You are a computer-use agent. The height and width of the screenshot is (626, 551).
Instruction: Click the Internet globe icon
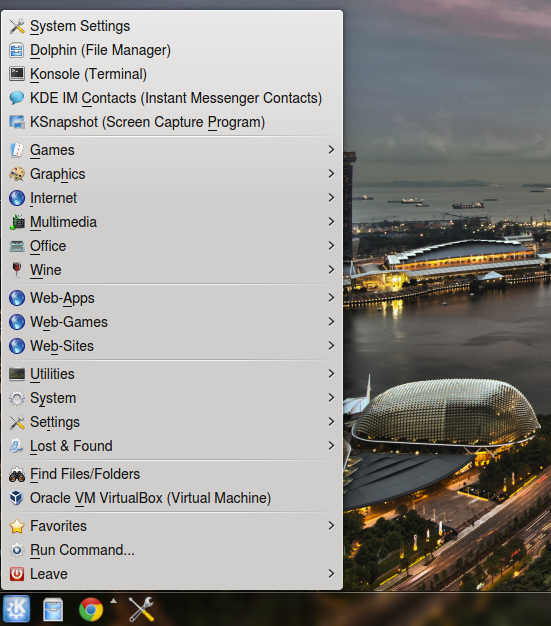pos(17,198)
